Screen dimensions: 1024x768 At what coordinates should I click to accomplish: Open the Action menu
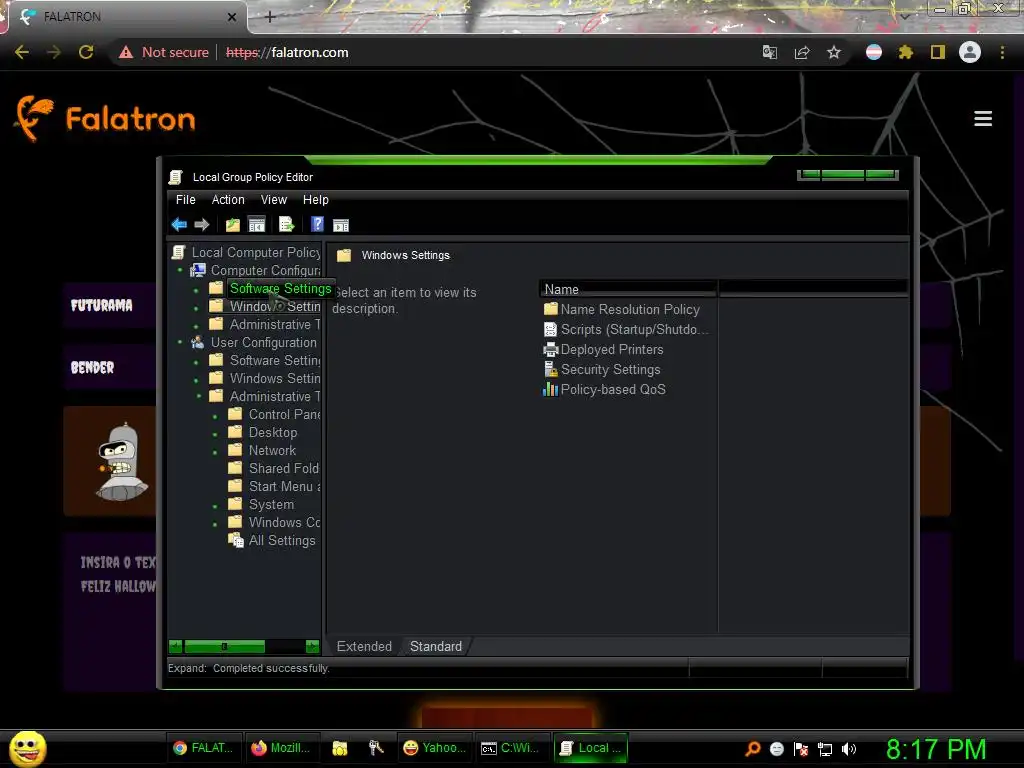point(228,200)
